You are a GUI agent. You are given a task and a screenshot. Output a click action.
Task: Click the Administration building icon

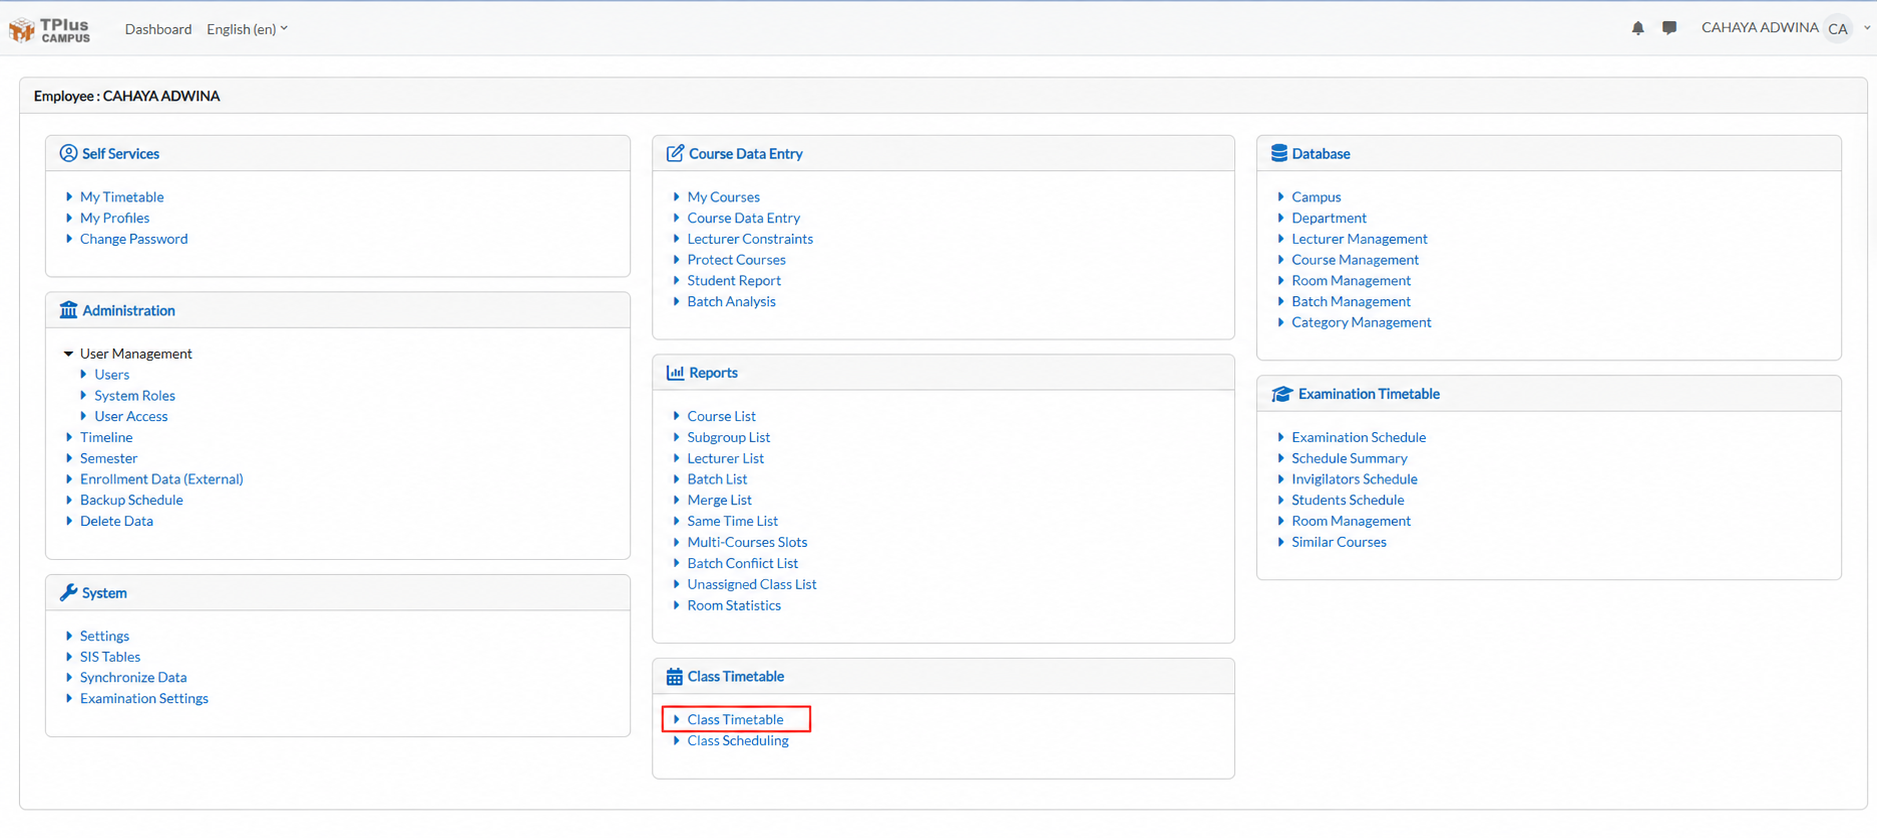[68, 310]
